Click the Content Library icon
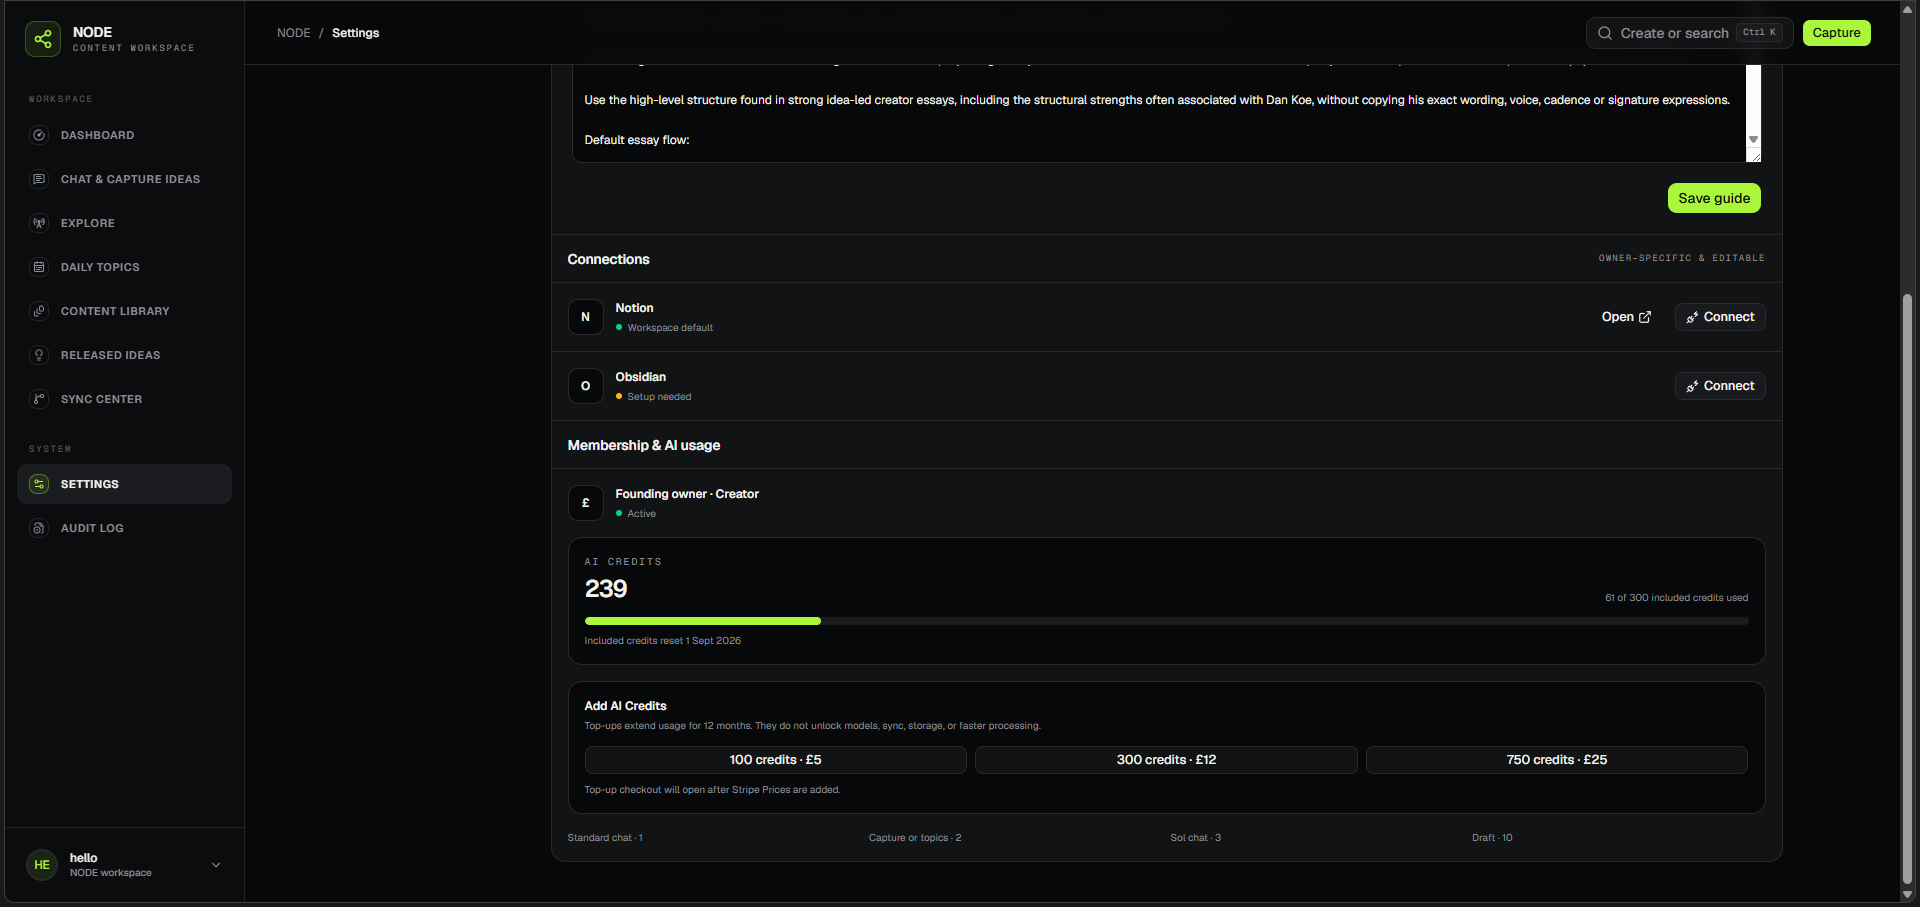Viewport: 1920px width, 907px height. coord(39,311)
